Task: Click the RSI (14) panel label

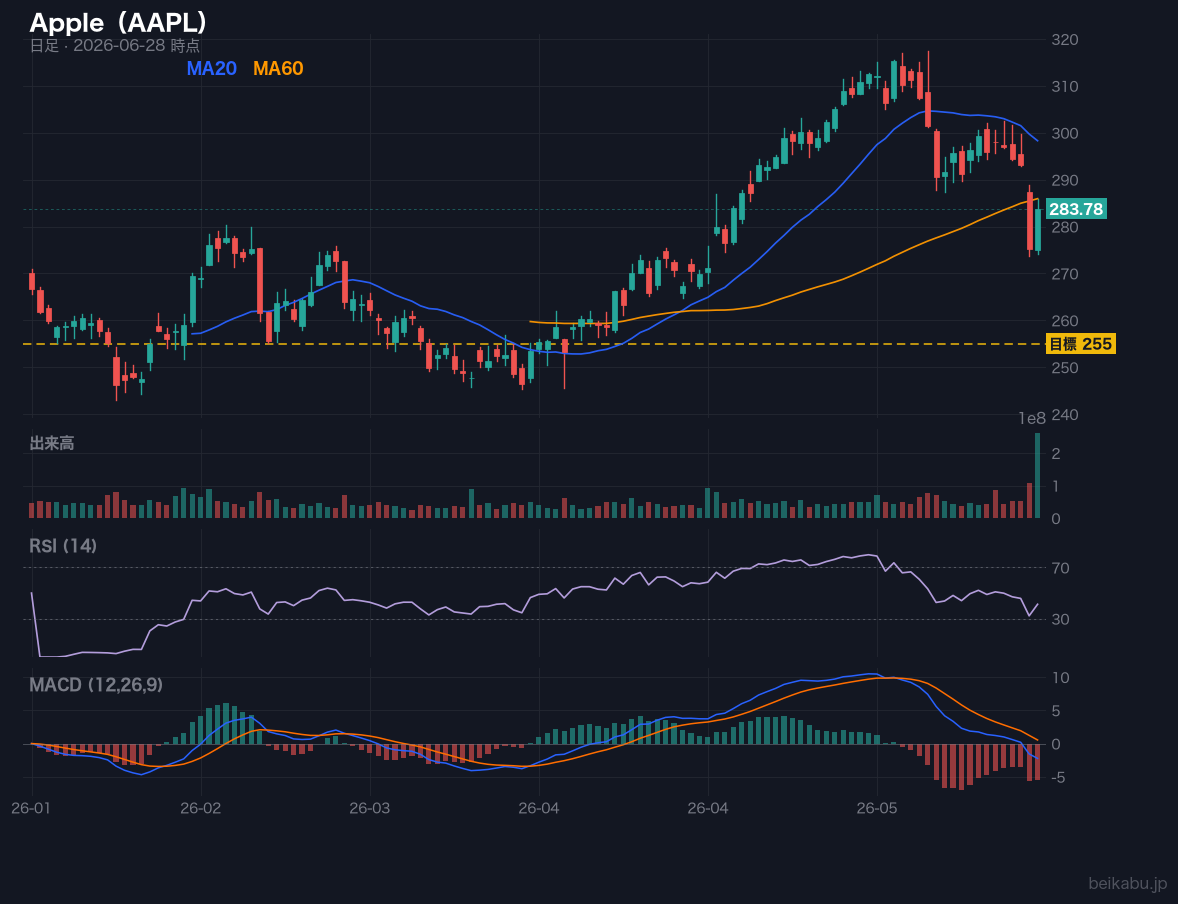Action: [63, 546]
